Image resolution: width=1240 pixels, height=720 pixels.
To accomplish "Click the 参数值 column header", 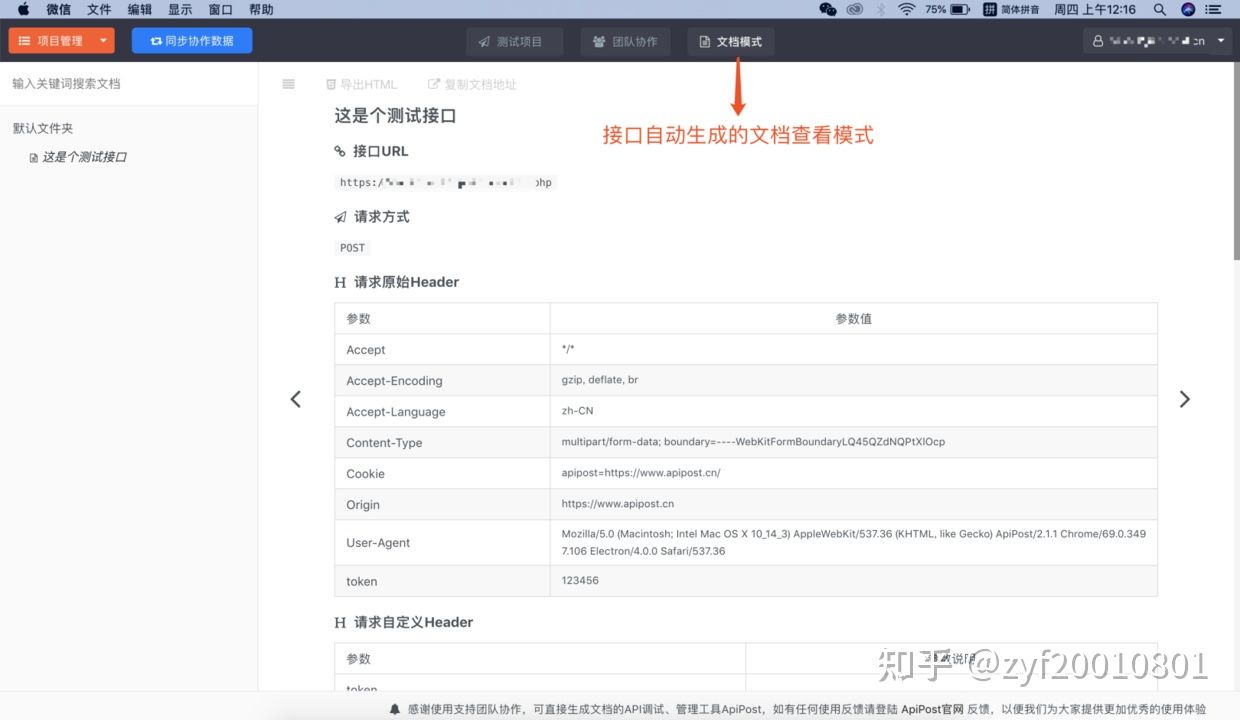I will [x=853, y=319].
